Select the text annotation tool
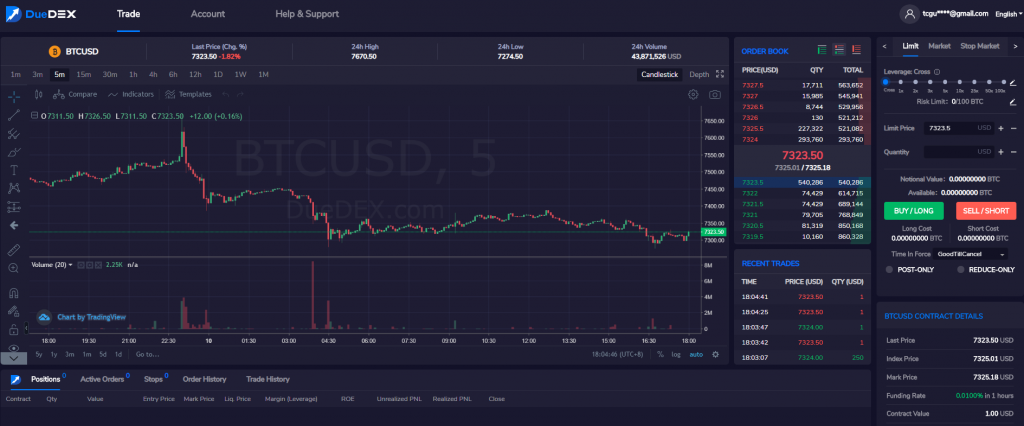 click(x=14, y=187)
